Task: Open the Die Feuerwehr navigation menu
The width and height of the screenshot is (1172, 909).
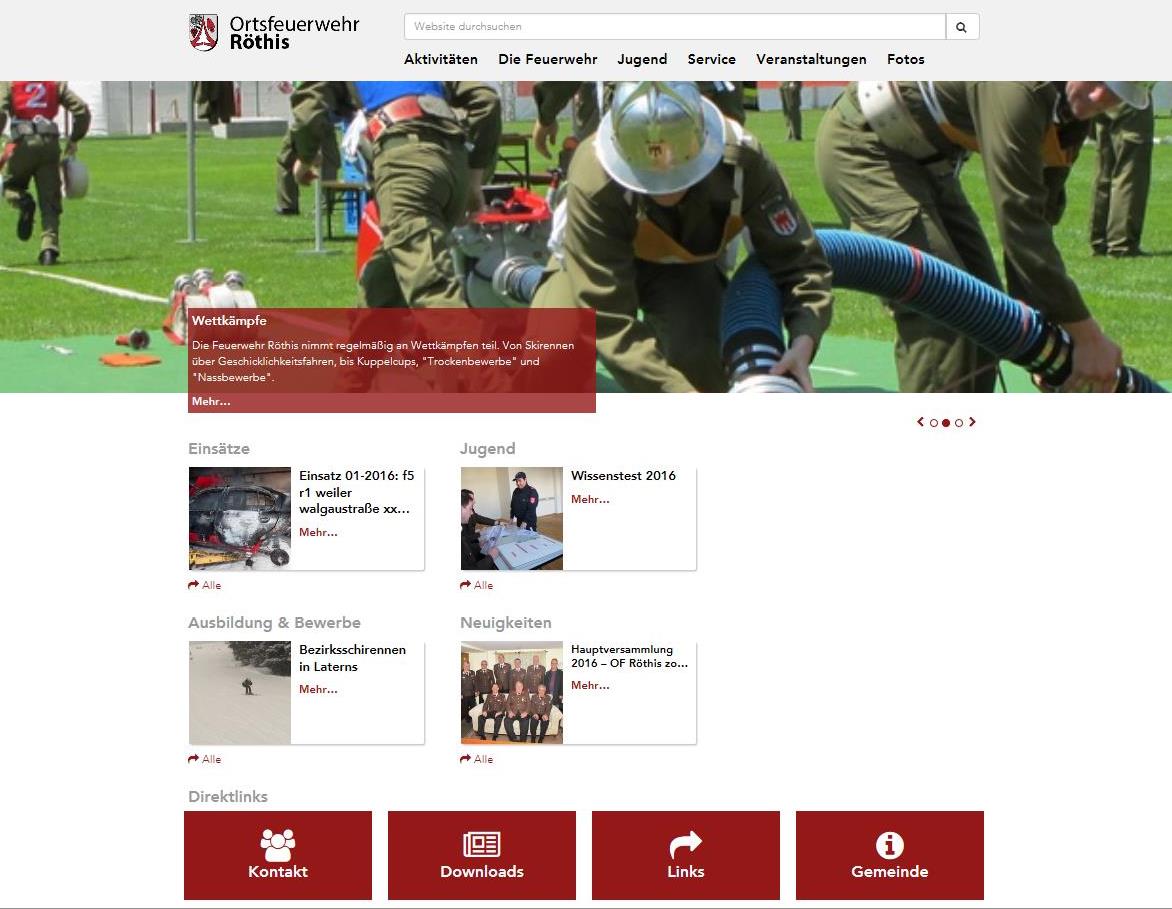Action: coord(548,59)
